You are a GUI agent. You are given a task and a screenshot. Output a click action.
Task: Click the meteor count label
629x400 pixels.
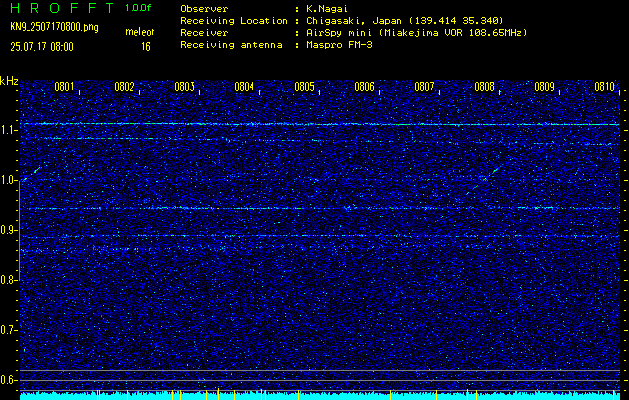[x=140, y=33]
